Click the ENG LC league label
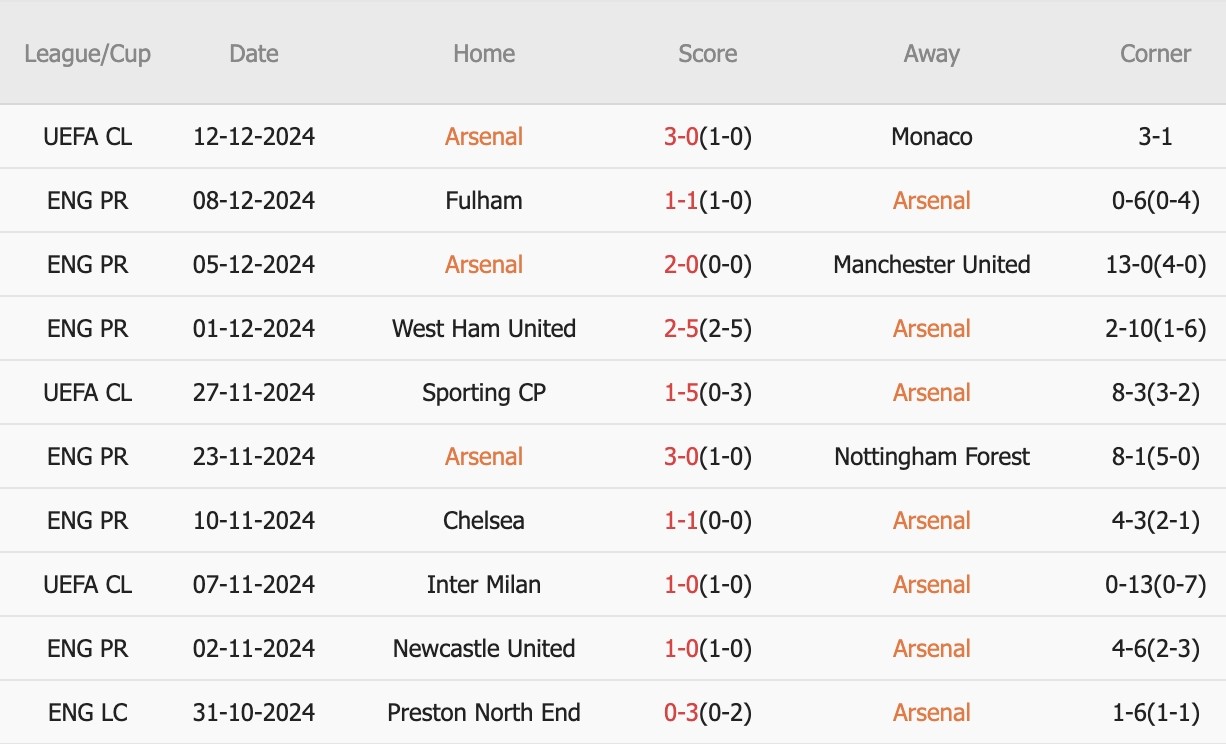Viewport: 1226px width, 744px height. pos(88,712)
